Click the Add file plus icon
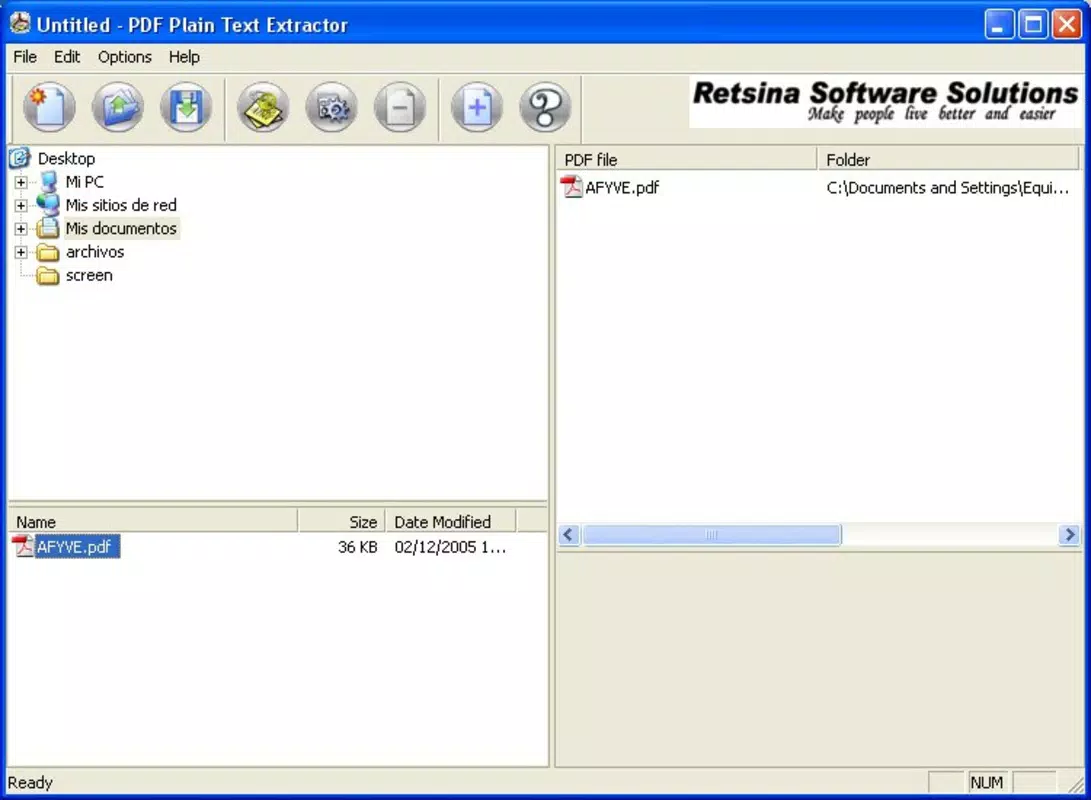This screenshot has width=1091, height=800. [x=477, y=107]
